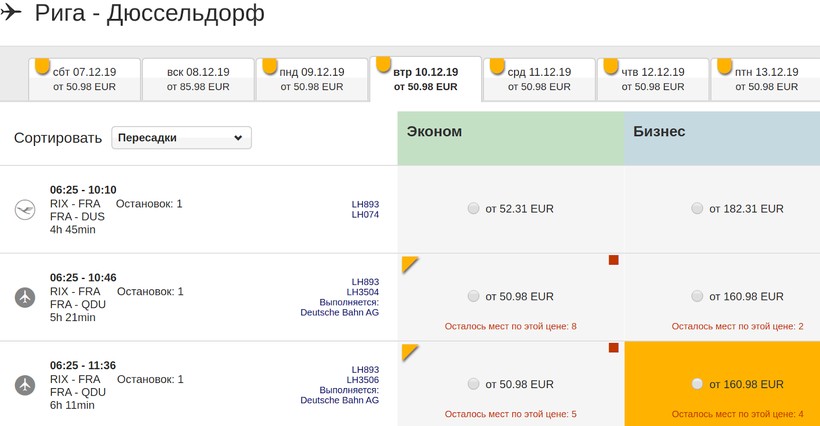Click the gray plane icon for the 06:25 - 11:36 flight
The height and width of the screenshot is (426, 820).
coord(25,385)
